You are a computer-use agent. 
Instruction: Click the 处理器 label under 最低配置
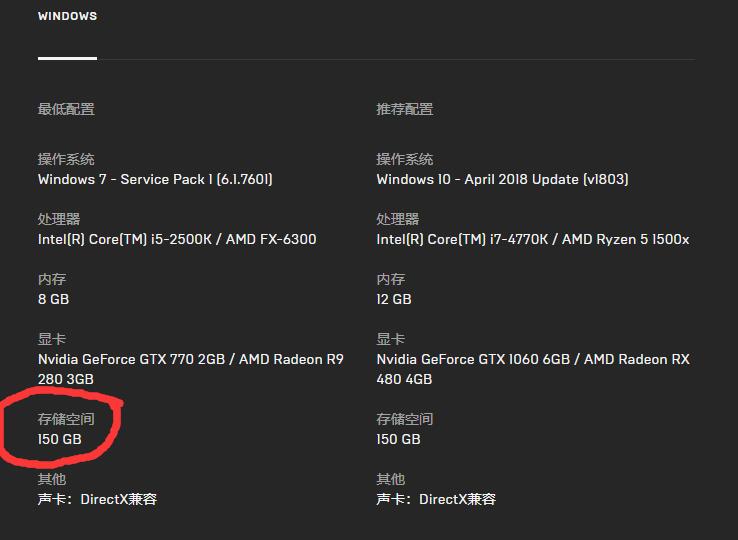pyautogui.click(x=59, y=219)
